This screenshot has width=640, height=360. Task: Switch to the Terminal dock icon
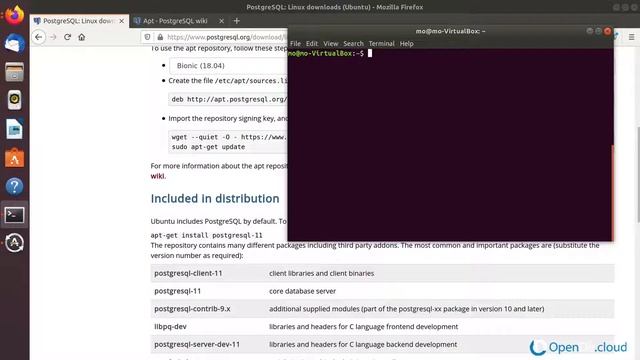(x=14, y=215)
